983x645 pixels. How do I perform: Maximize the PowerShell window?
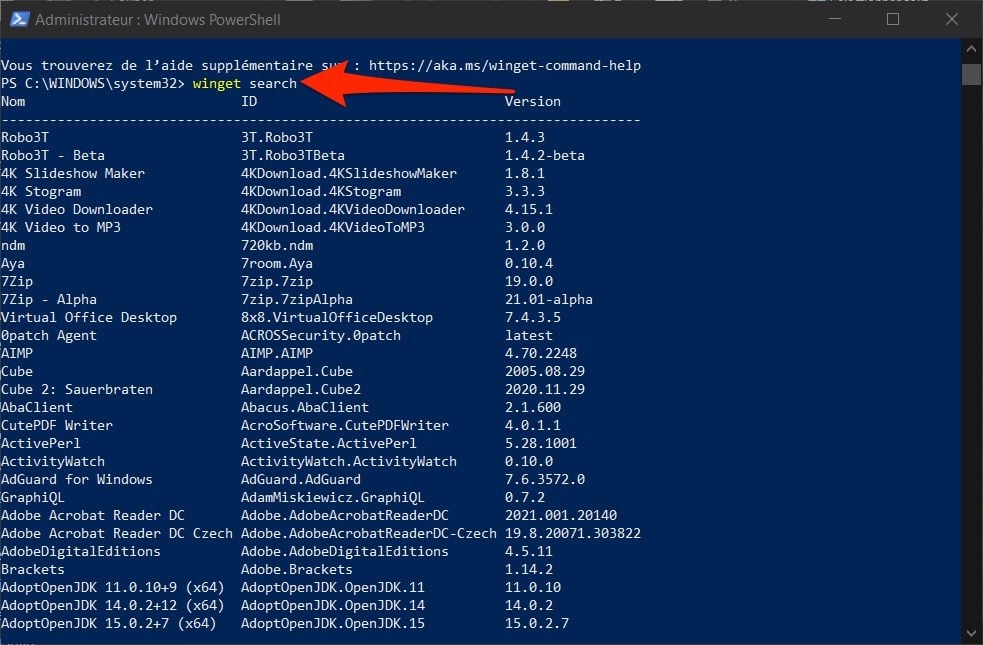tap(893, 19)
